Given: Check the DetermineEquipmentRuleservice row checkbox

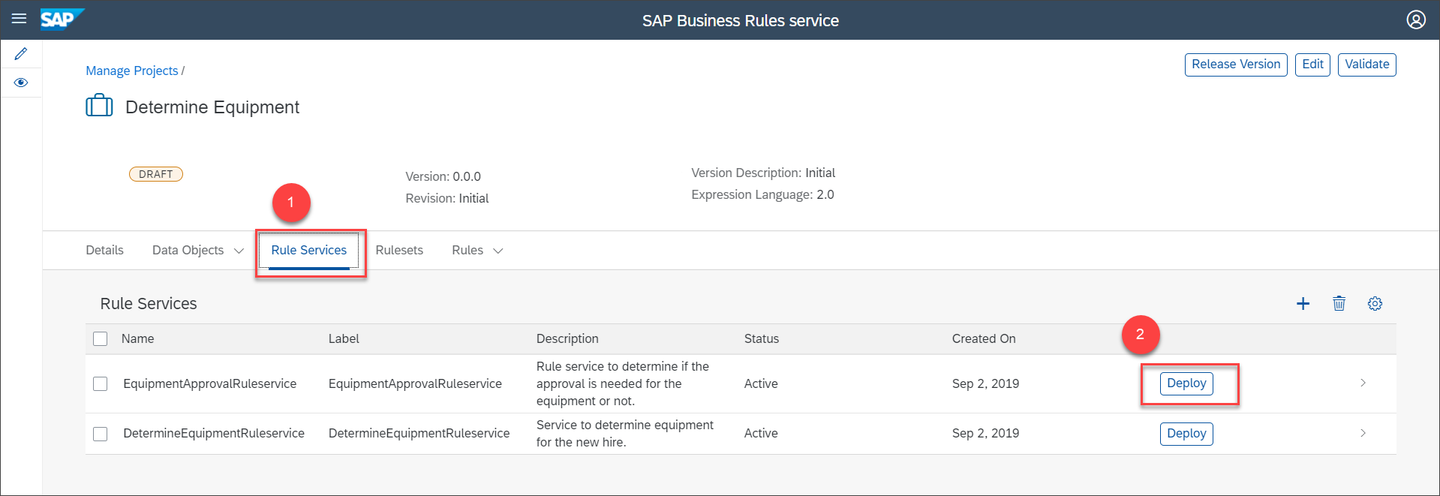Looking at the screenshot, I should coord(100,433).
